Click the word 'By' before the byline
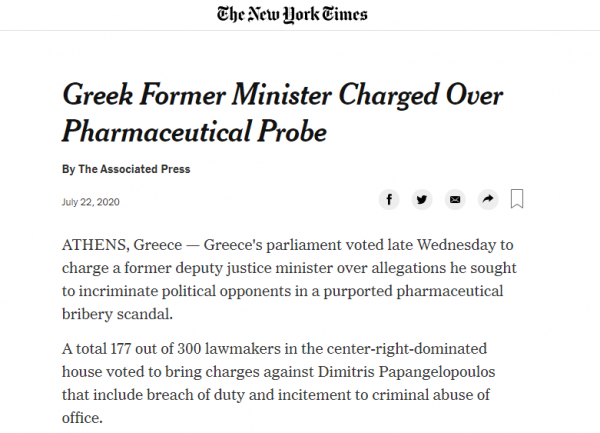This screenshot has height=433, width=600. [x=68, y=169]
